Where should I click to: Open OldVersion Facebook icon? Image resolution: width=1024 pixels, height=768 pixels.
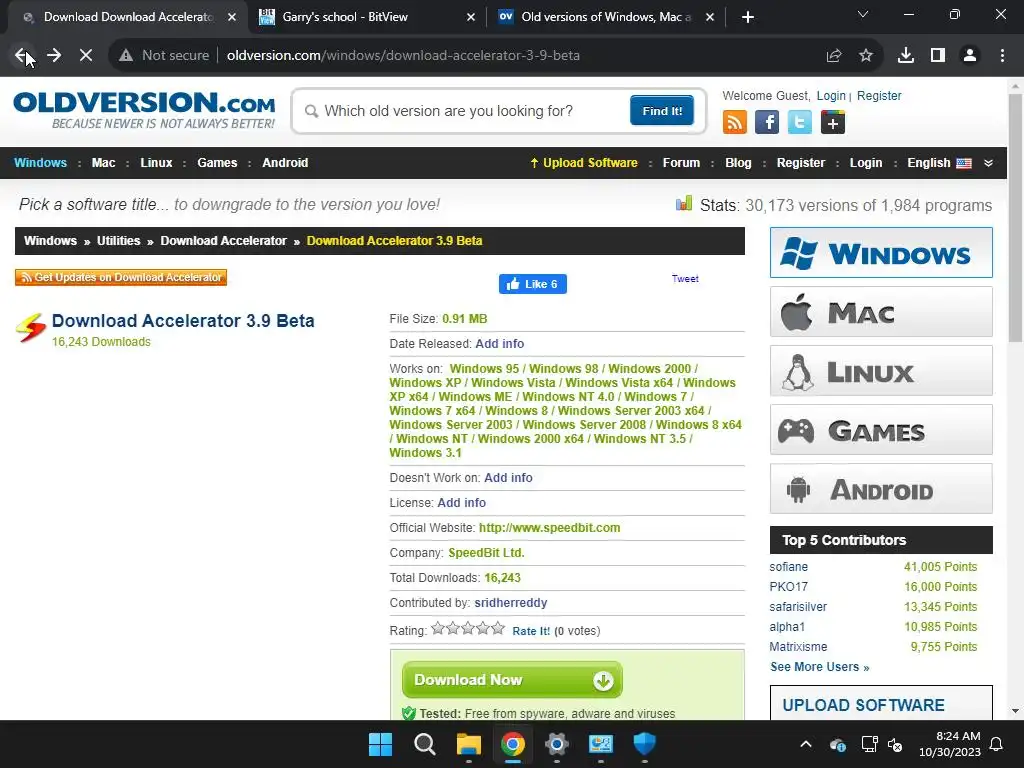pyautogui.click(x=767, y=122)
